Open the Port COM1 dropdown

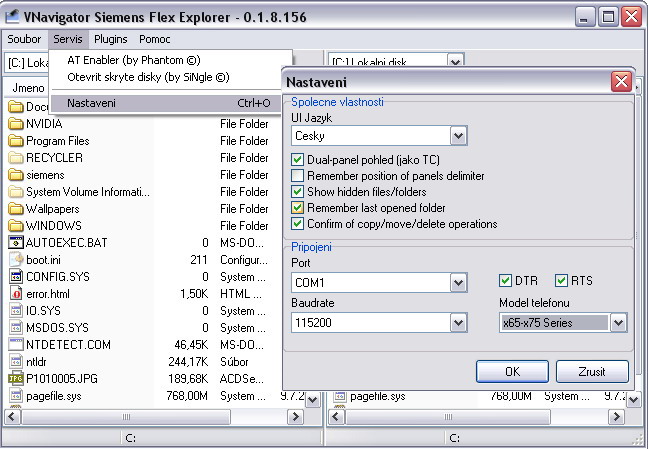pyautogui.click(x=458, y=283)
